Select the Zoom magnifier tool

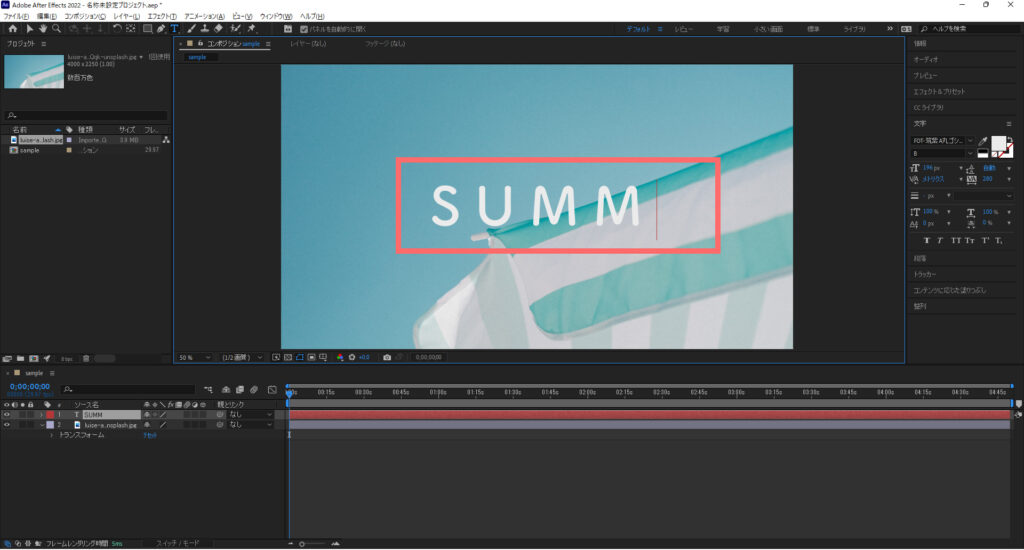(x=58, y=29)
